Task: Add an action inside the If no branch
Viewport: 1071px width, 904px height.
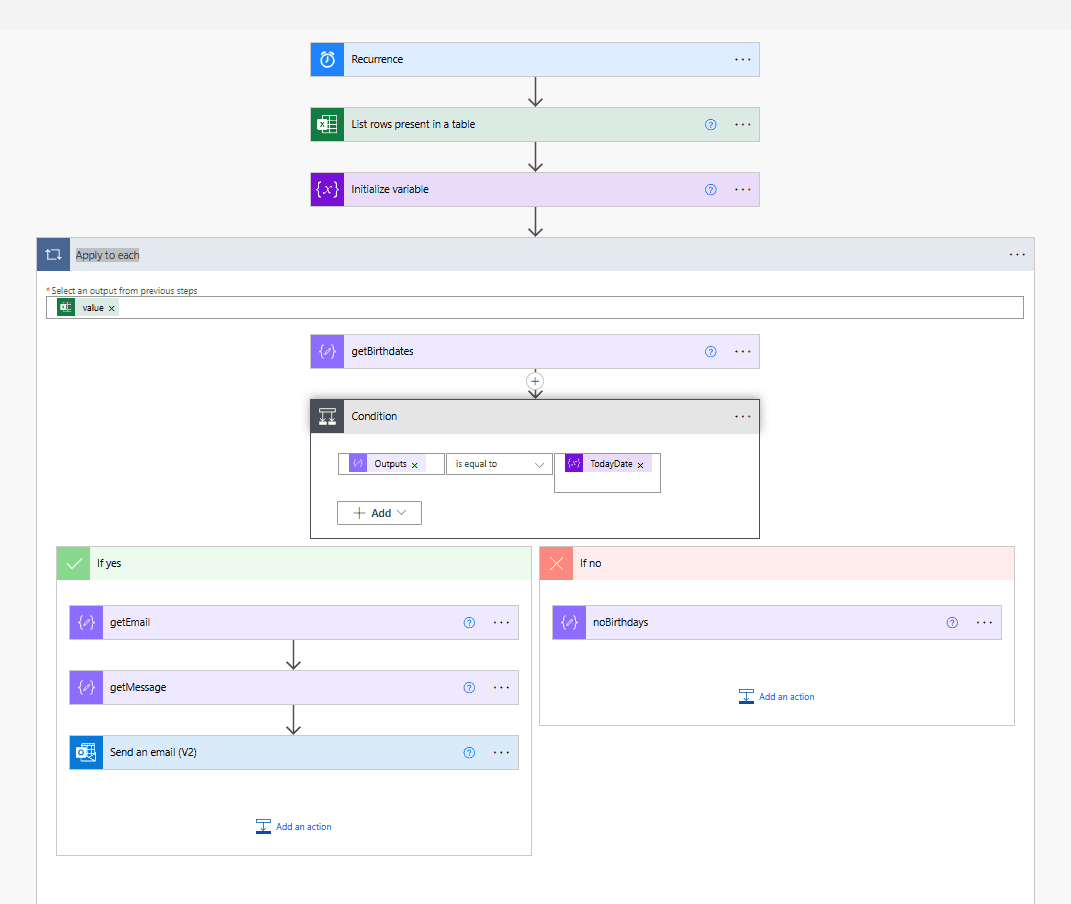Action: pyautogui.click(x=777, y=696)
